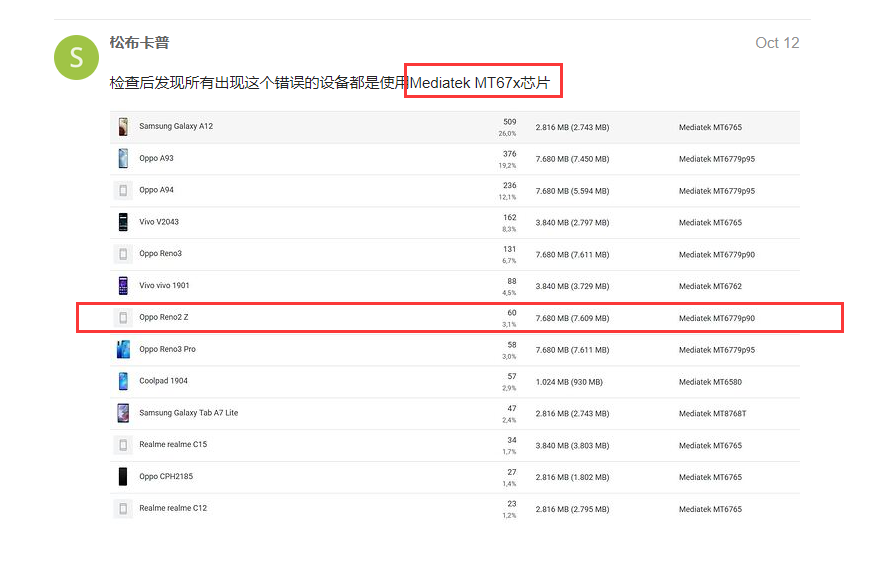Click Mediatek MT6765 chip for Galaxy A12
The image size is (887, 562).
tap(710, 127)
